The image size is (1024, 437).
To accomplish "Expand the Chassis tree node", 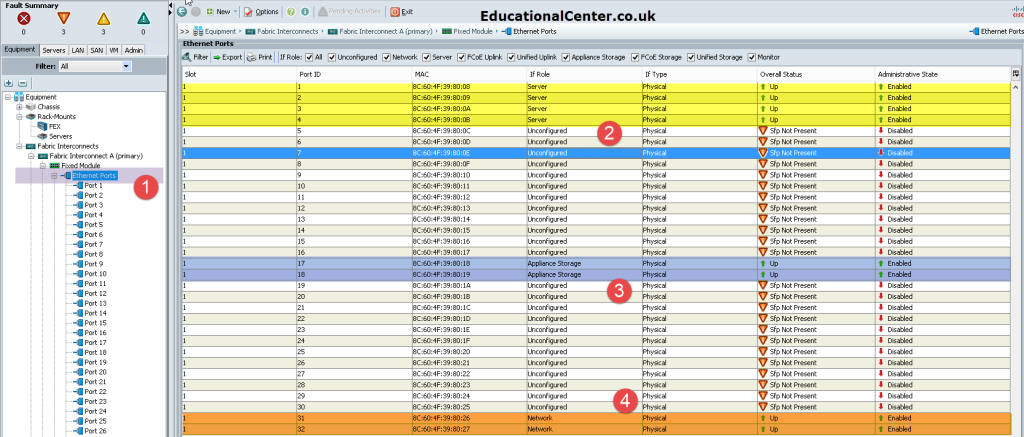I will coord(19,107).
